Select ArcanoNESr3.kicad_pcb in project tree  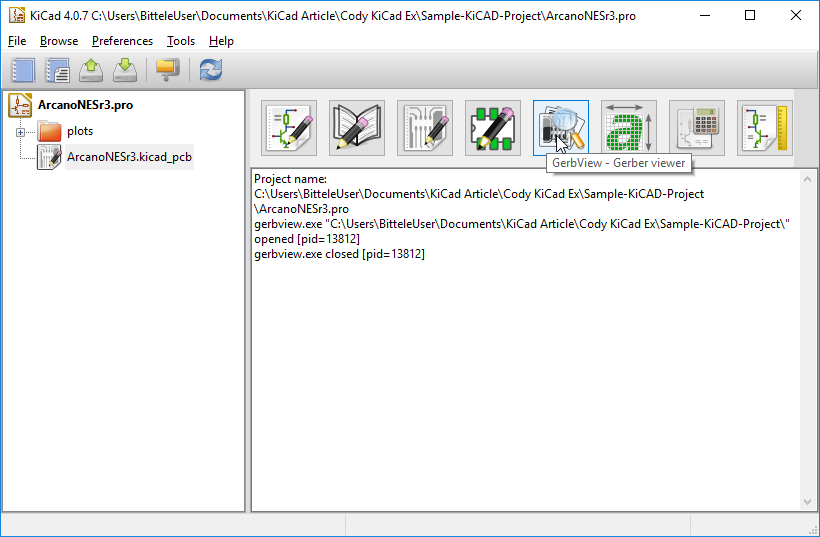point(128,157)
